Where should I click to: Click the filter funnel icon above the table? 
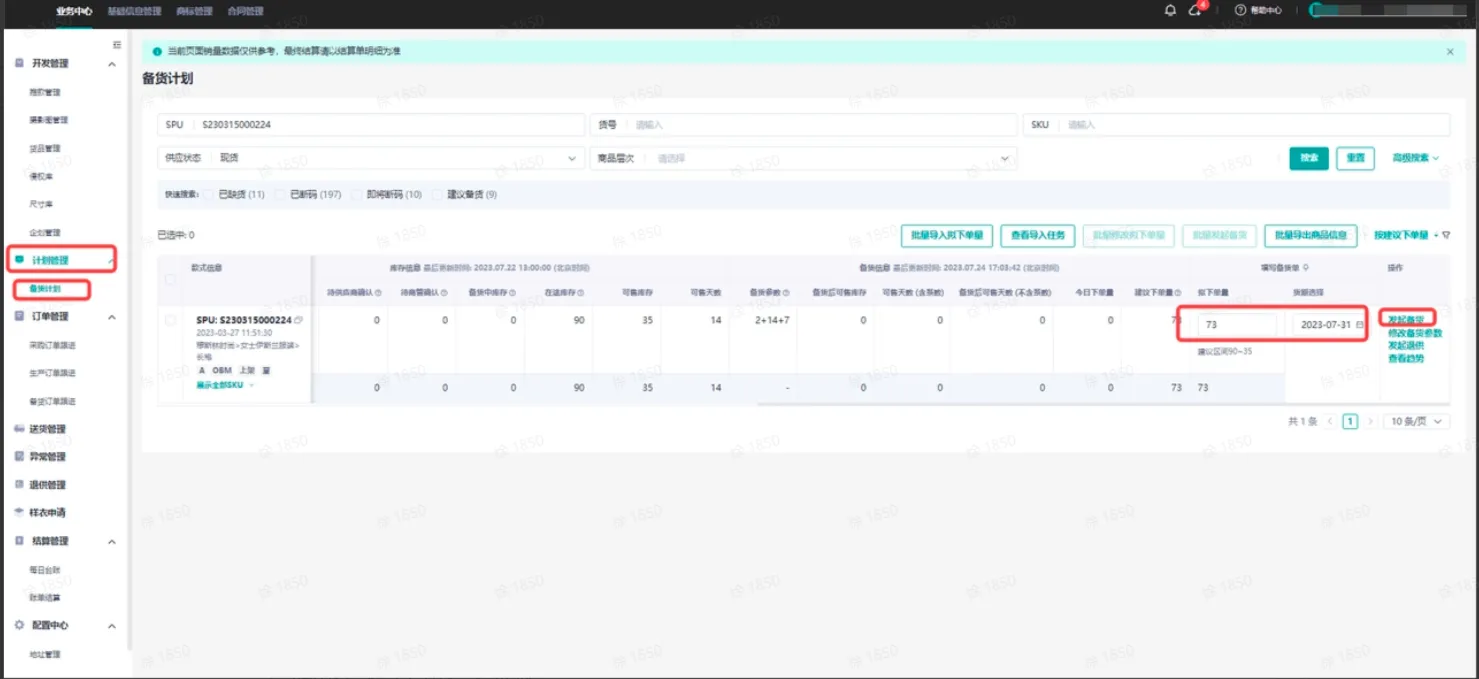point(1446,235)
